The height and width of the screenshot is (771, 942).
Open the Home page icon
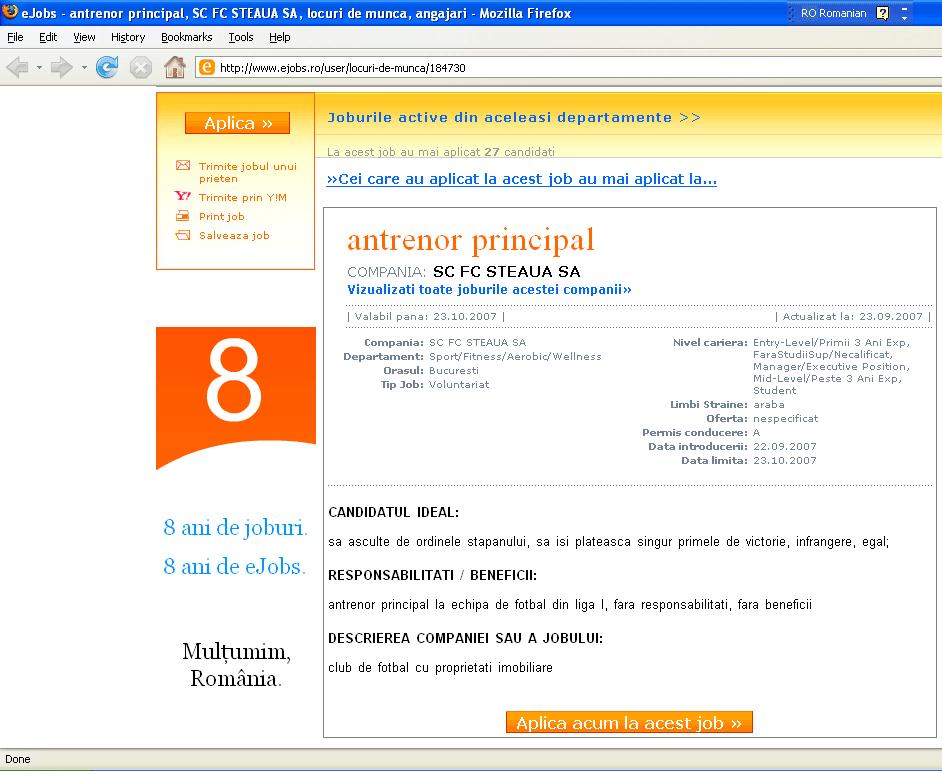175,67
